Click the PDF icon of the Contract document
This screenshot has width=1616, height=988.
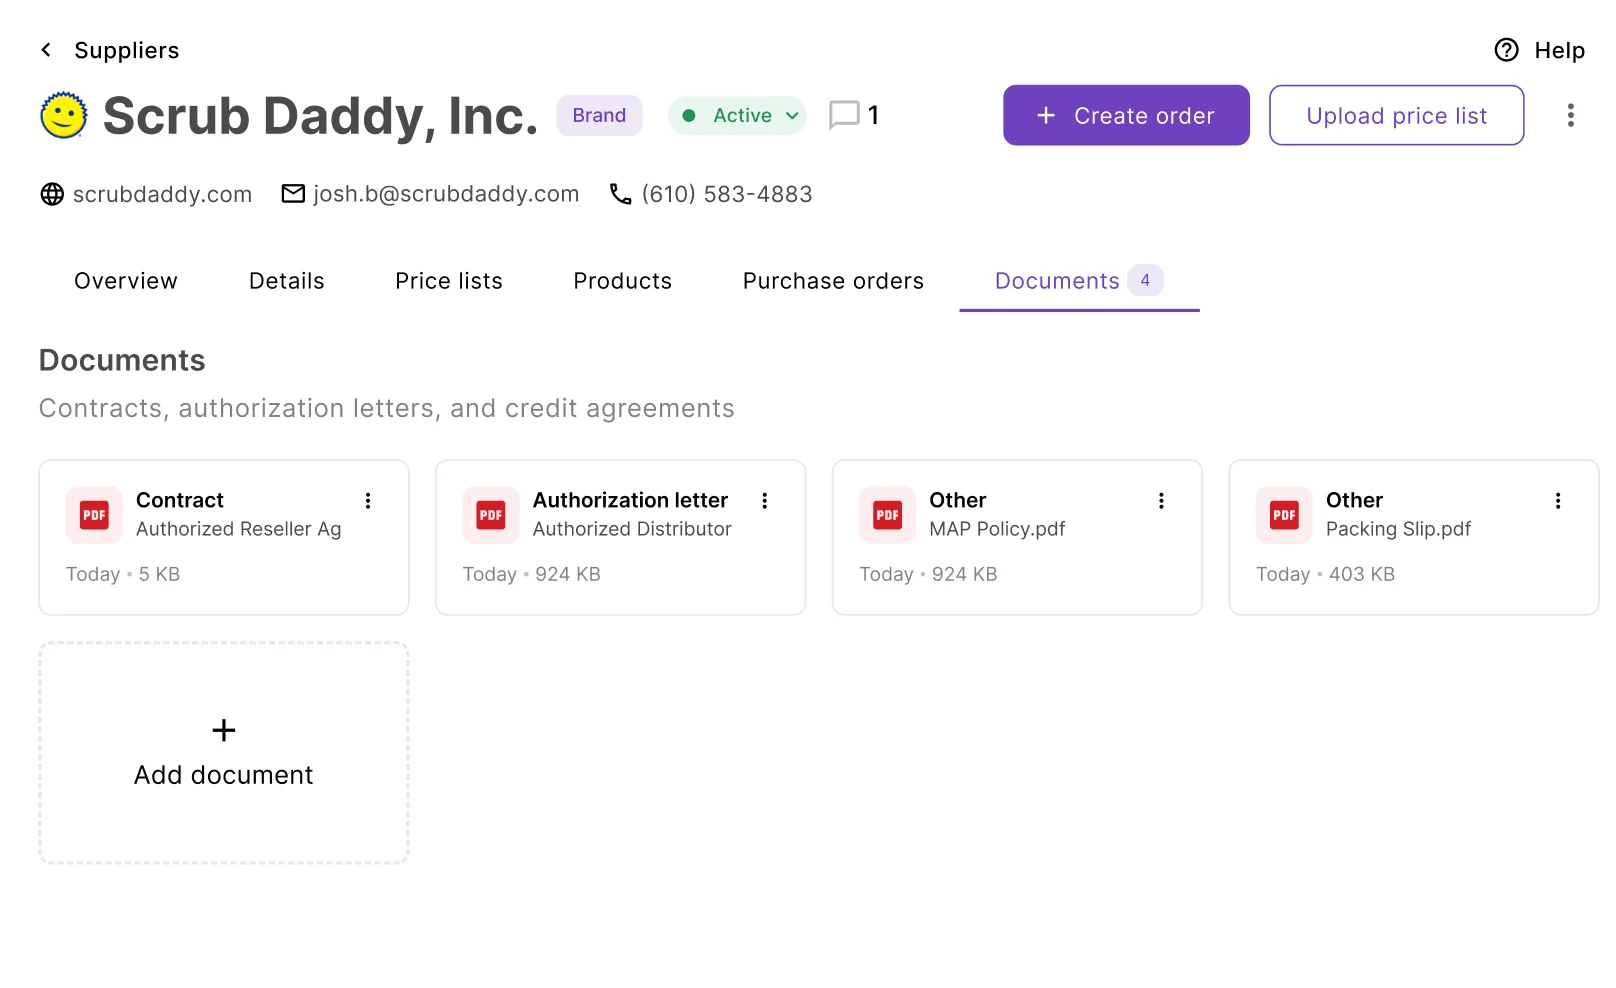pyautogui.click(x=94, y=515)
